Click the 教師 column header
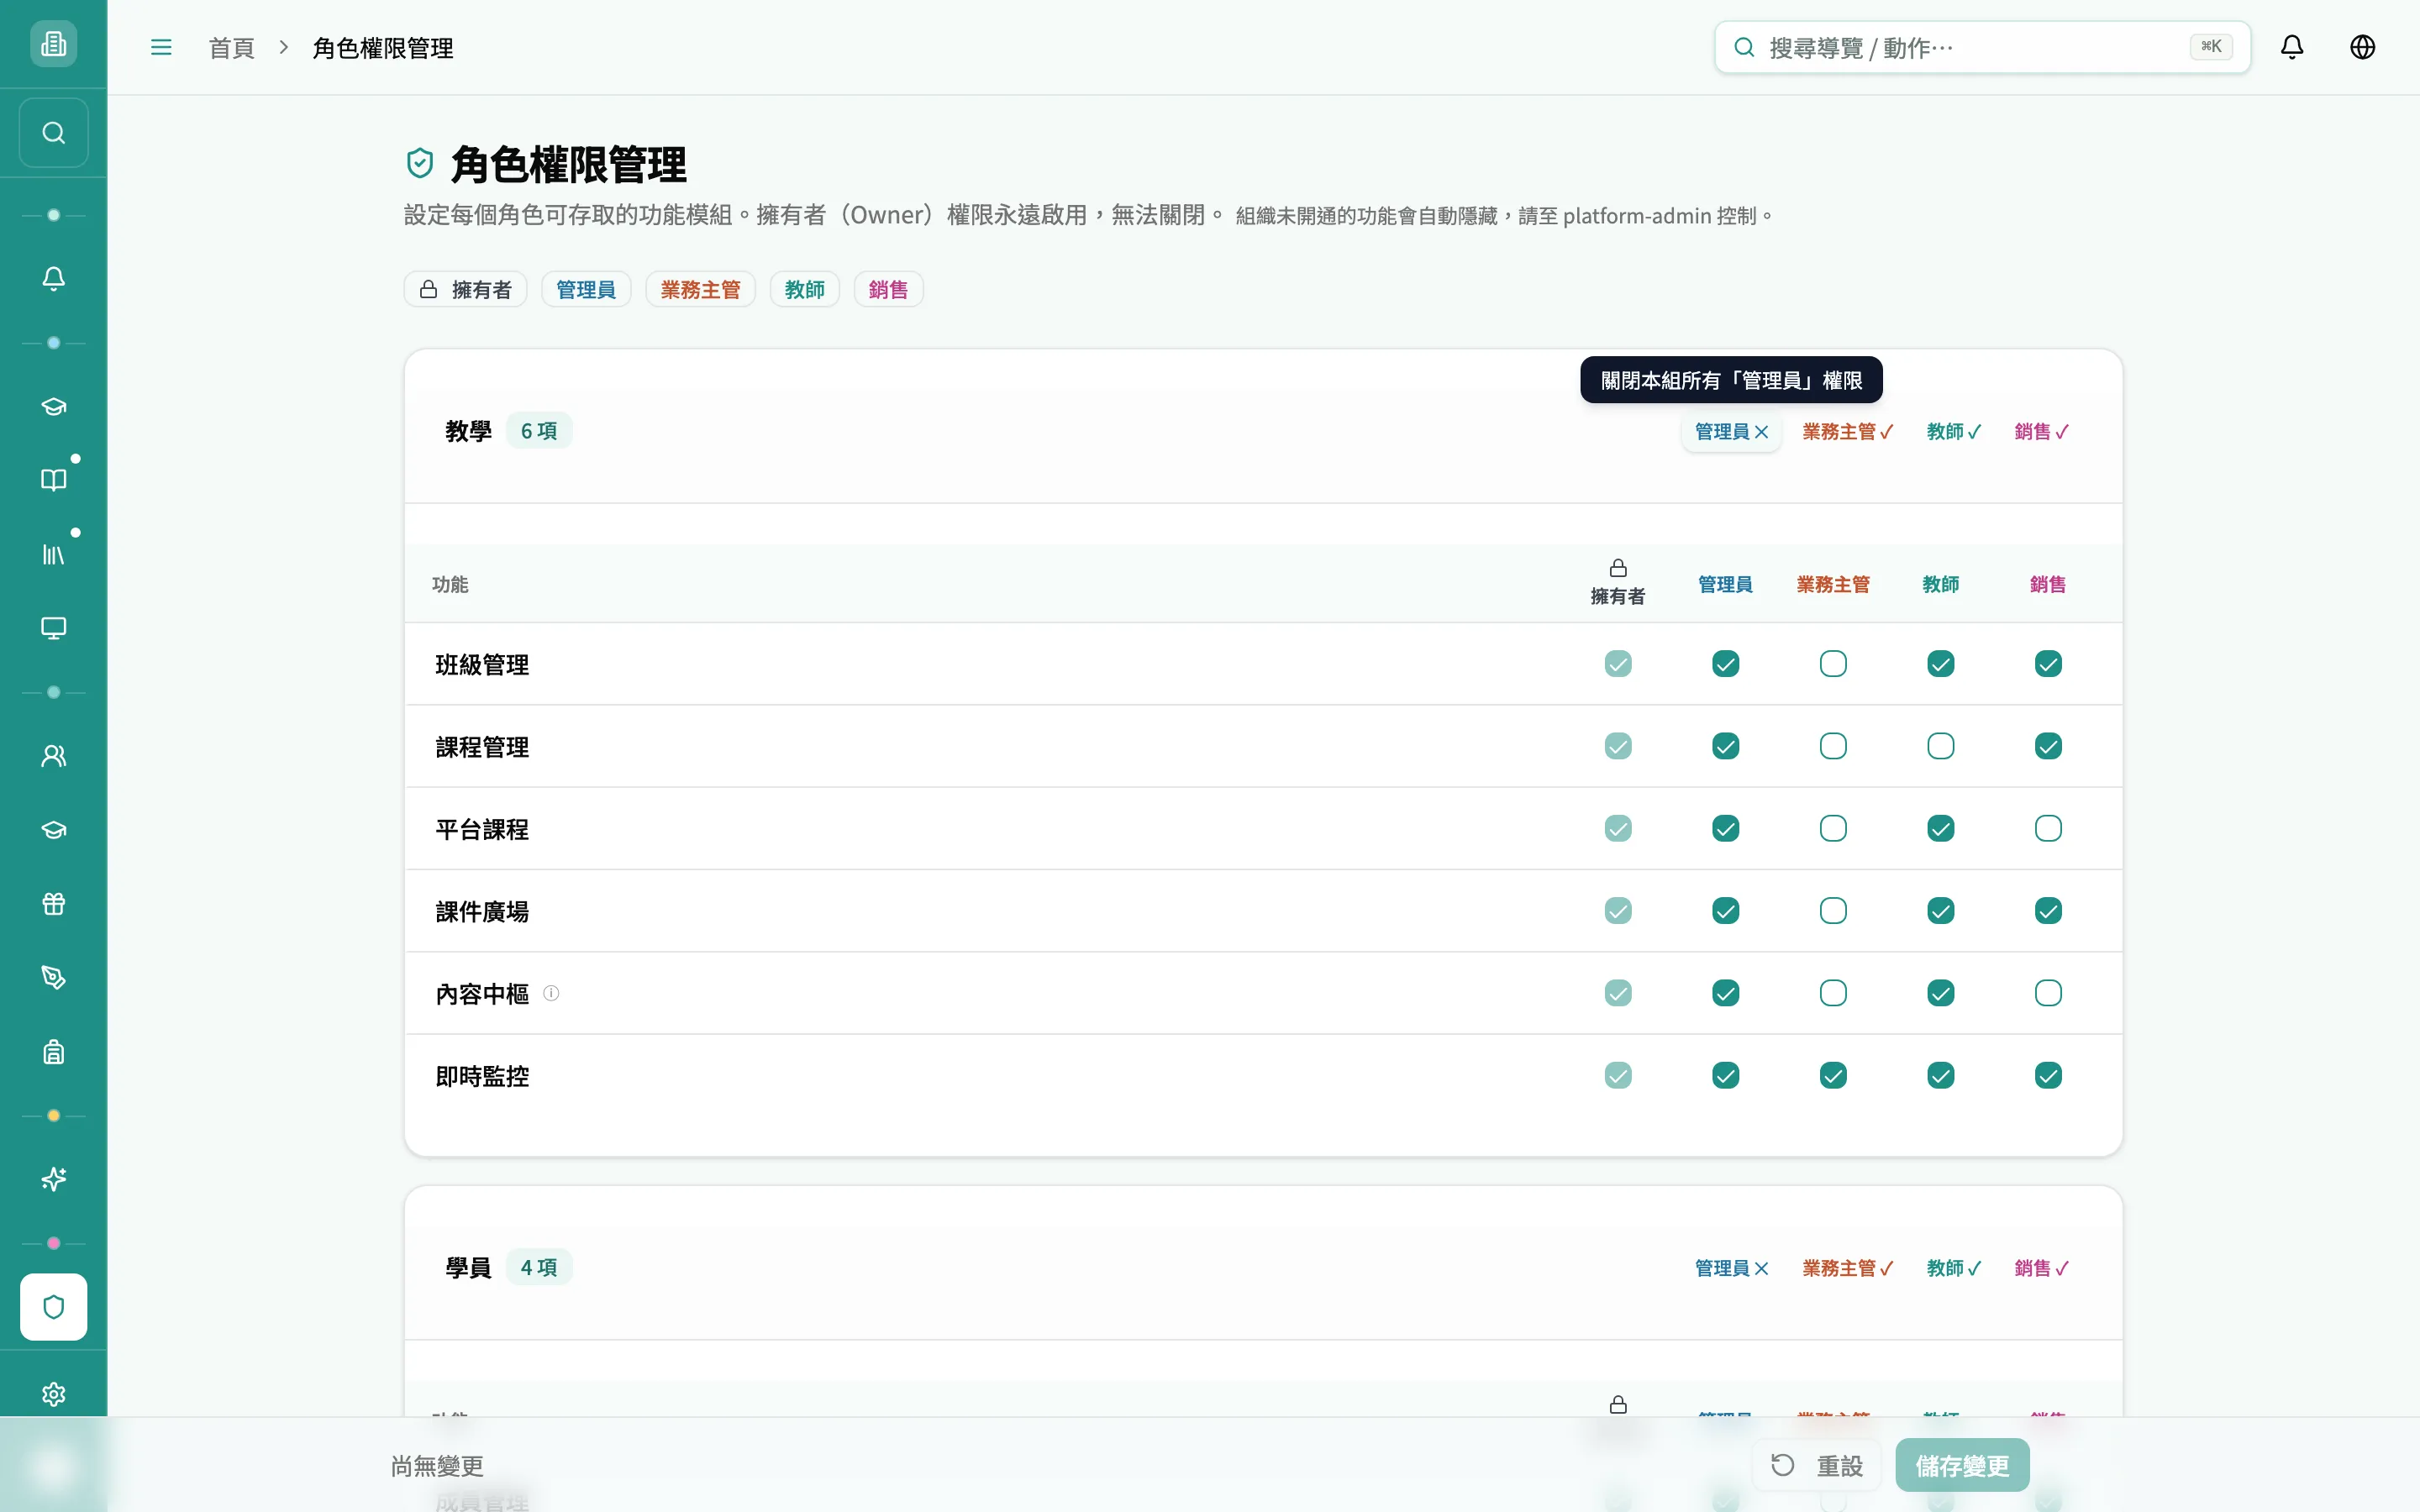Screen dimensions: 2420x1512 pyautogui.click(x=1940, y=584)
